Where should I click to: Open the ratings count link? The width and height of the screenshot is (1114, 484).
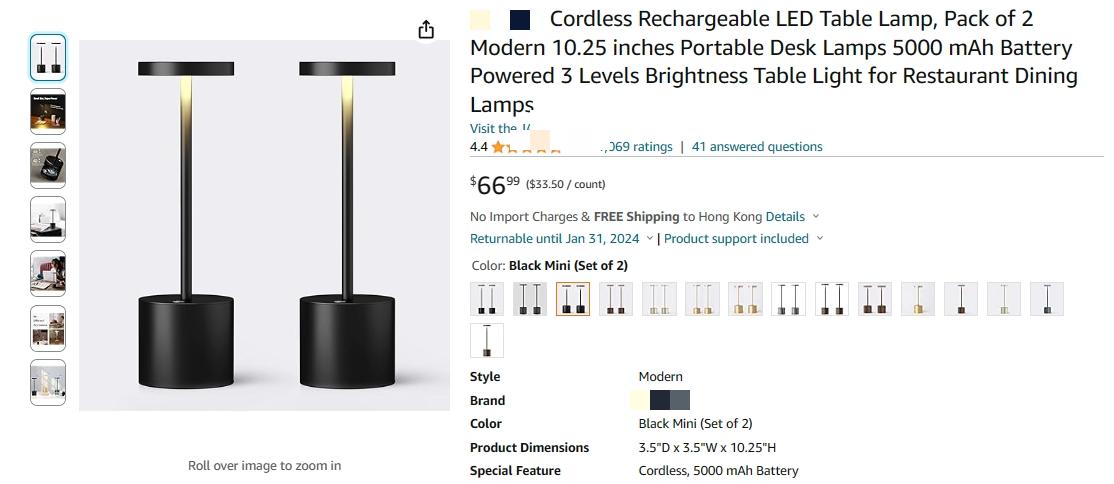(x=636, y=147)
